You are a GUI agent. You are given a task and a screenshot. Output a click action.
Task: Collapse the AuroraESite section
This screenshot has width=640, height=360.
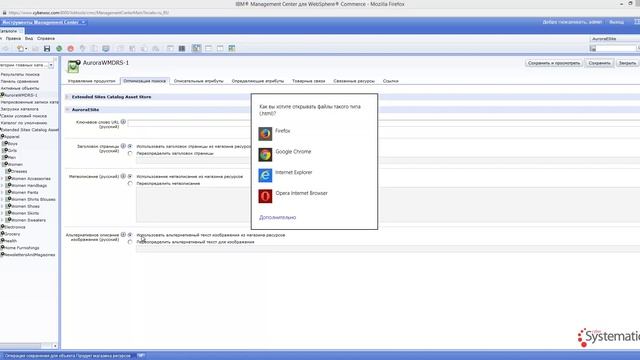click(67, 109)
